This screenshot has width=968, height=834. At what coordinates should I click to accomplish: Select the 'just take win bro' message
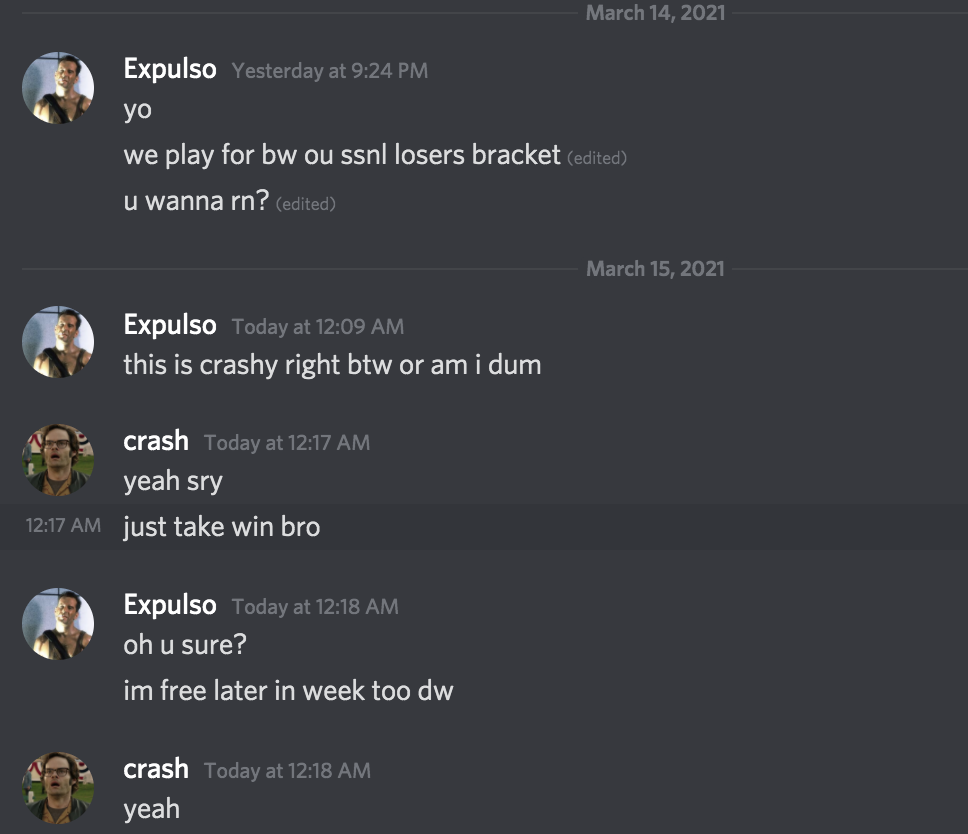222,527
